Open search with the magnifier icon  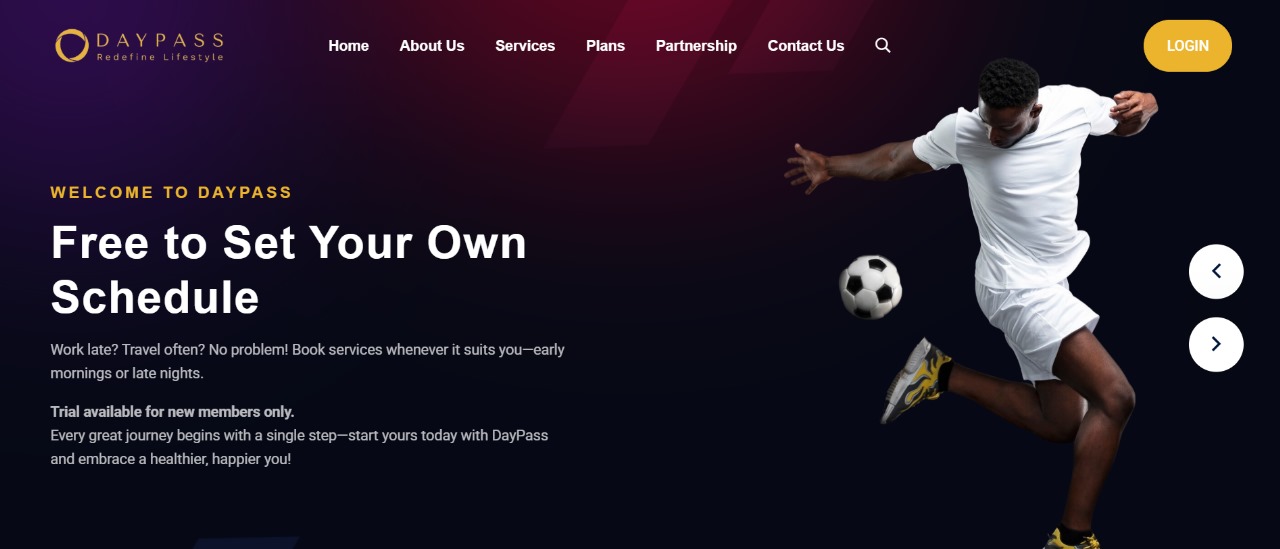click(883, 45)
